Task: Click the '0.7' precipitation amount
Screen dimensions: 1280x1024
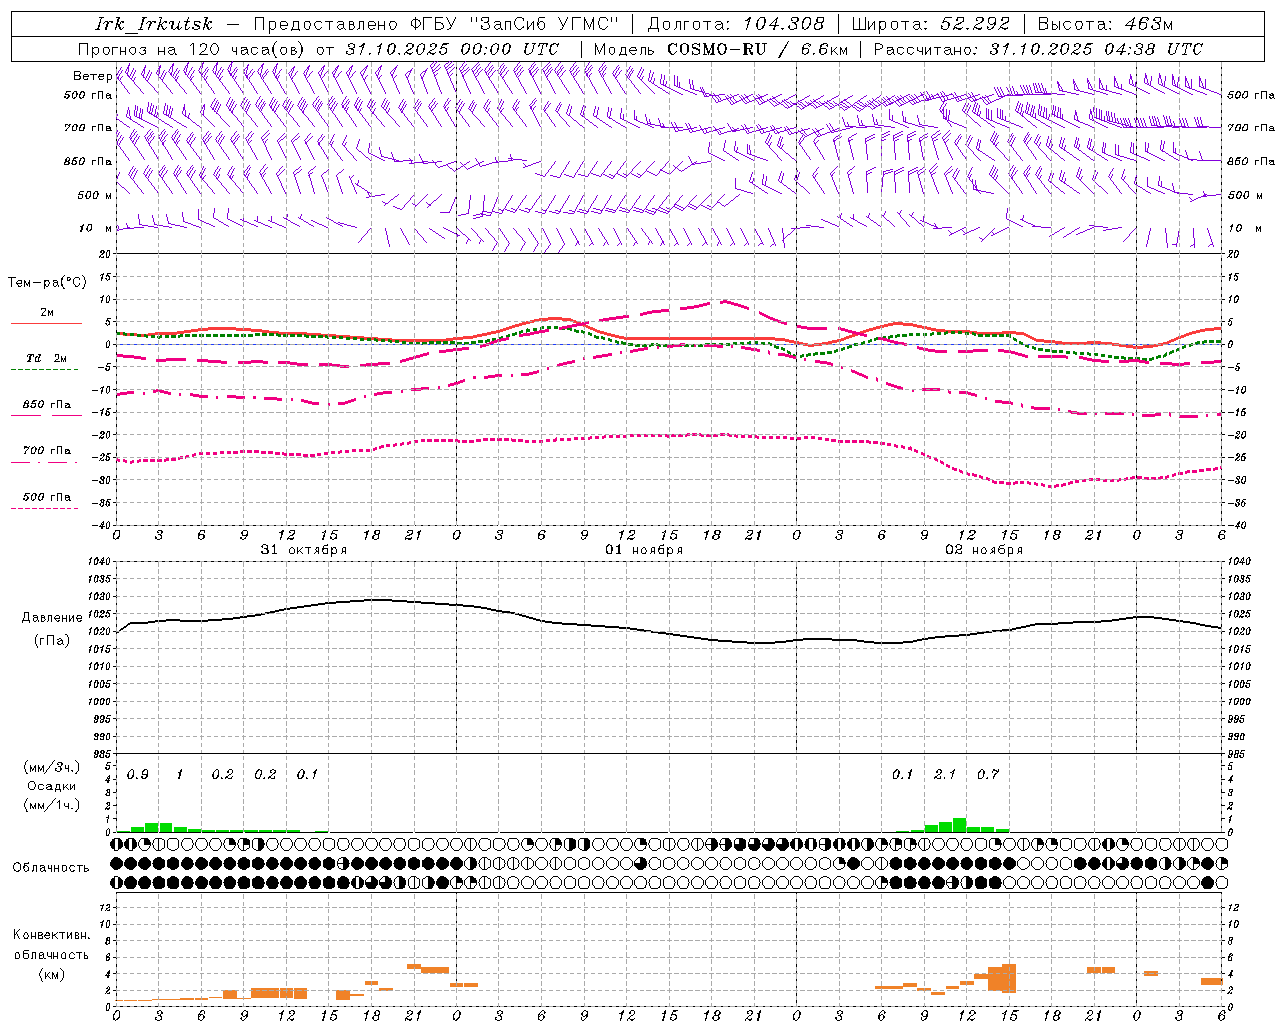Action: pyautogui.click(x=988, y=775)
